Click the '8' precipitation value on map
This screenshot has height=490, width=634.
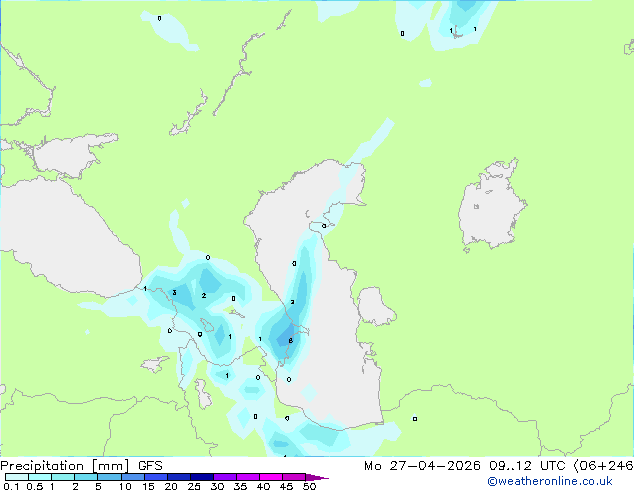(x=290, y=341)
